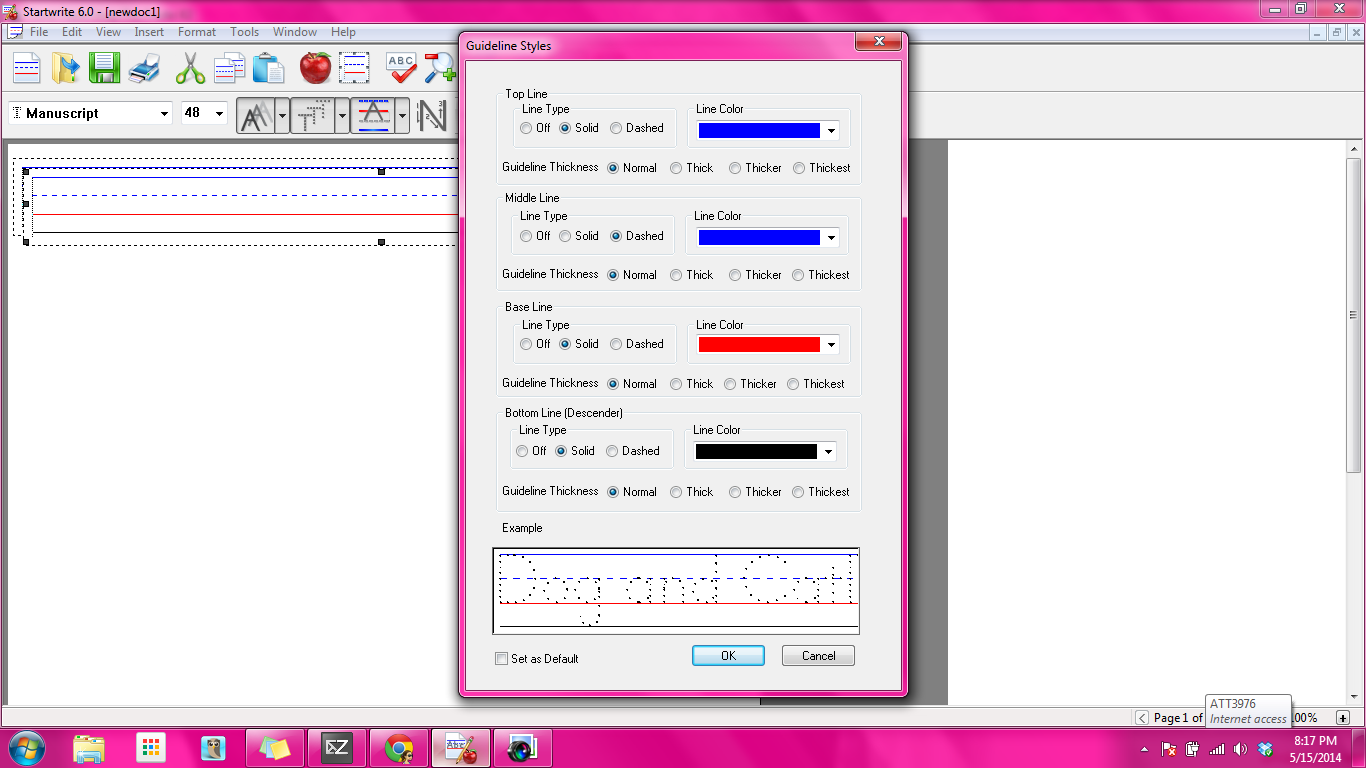Open the Format menu
The width and height of the screenshot is (1366, 768).
click(197, 32)
